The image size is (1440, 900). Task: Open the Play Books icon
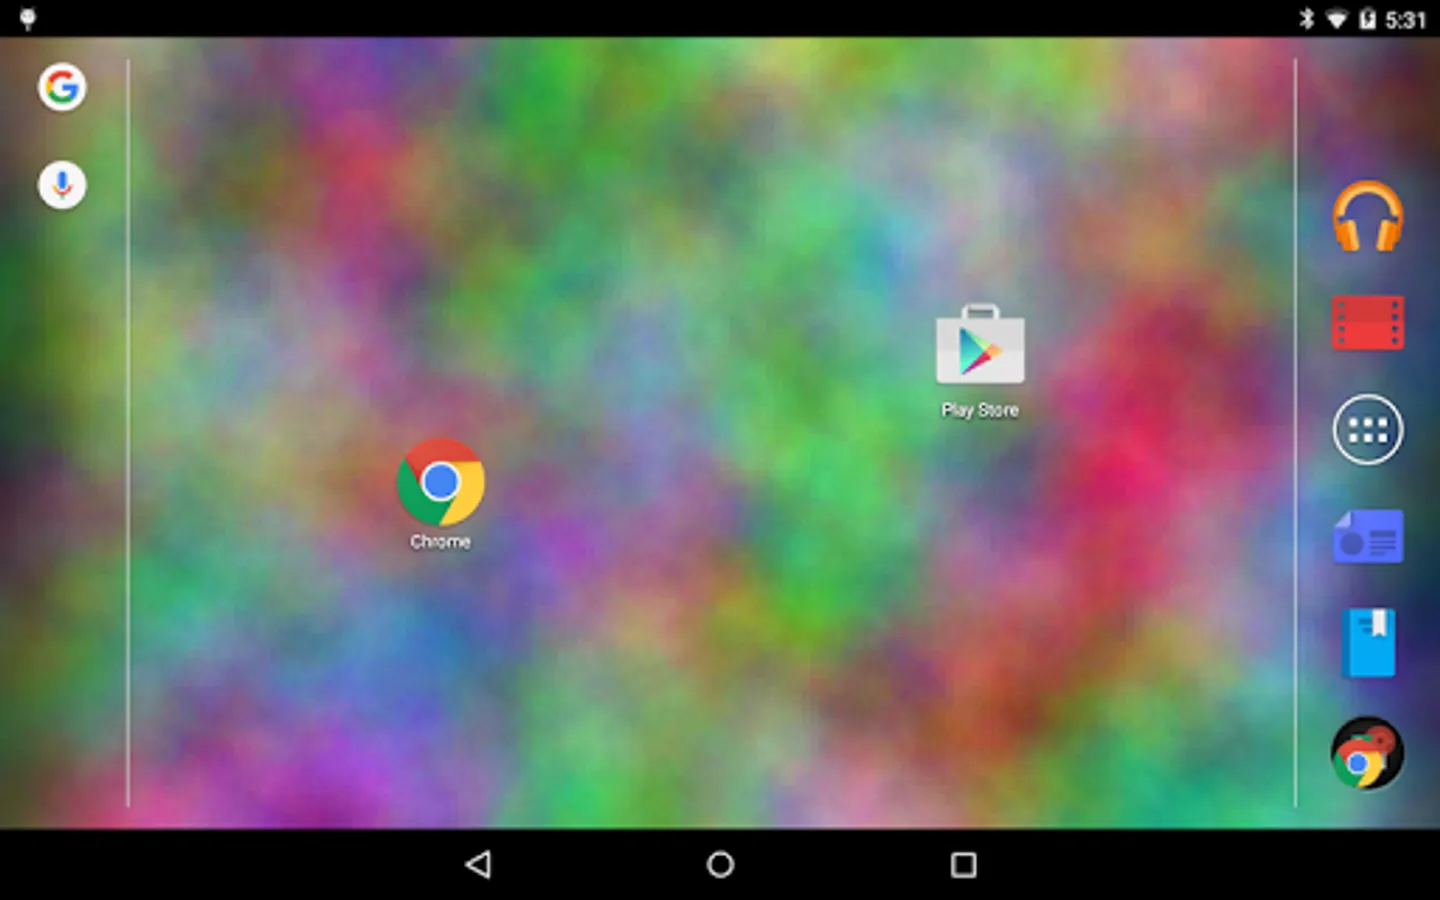coord(1368,643)
